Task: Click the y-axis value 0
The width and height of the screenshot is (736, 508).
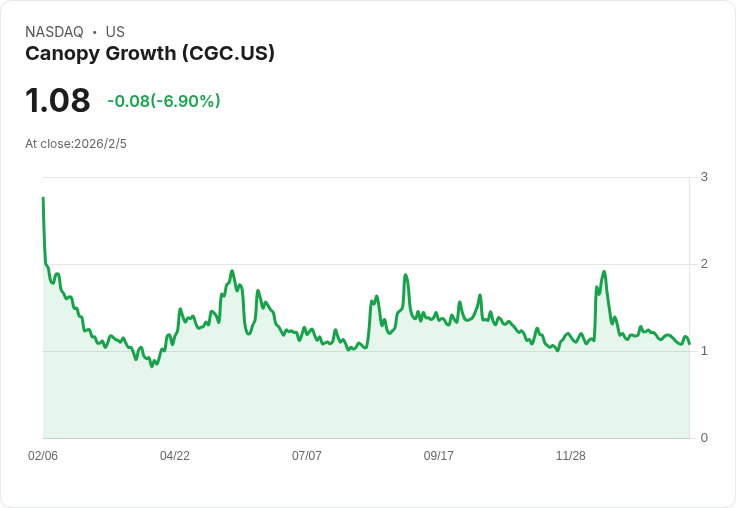Action: point(704,438)
